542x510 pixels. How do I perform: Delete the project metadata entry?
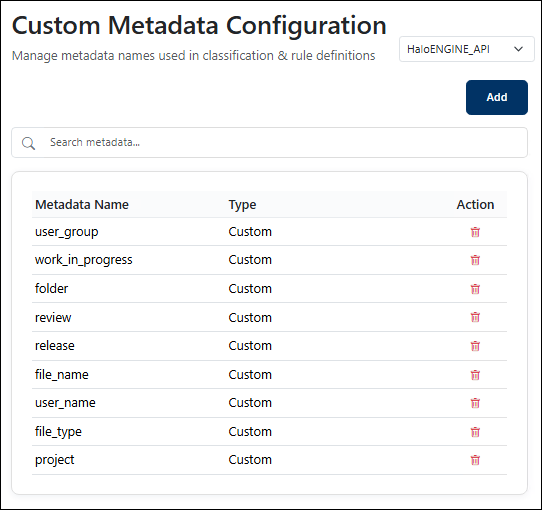[x=475, y=460]
